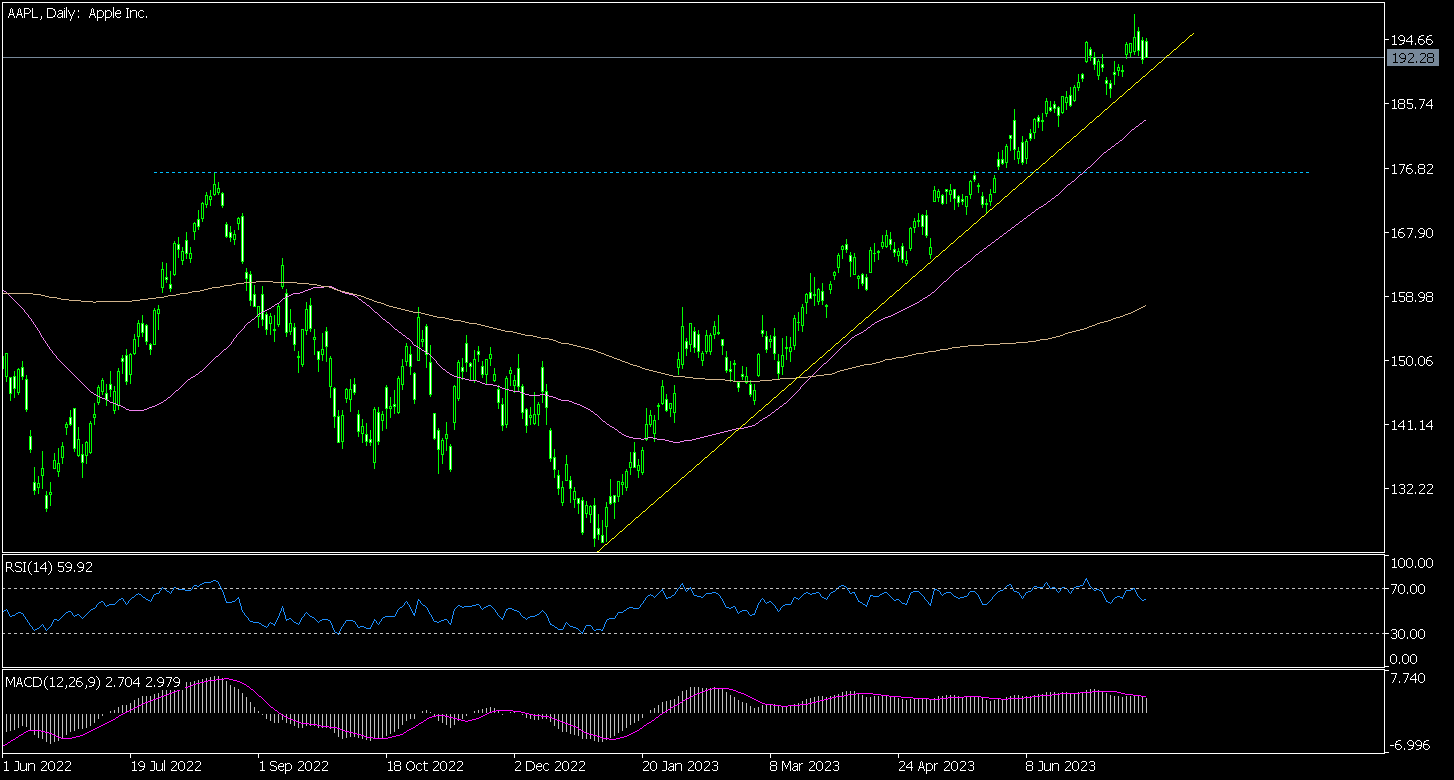Click the 132.22 price axis label

tap(1410, 489)
